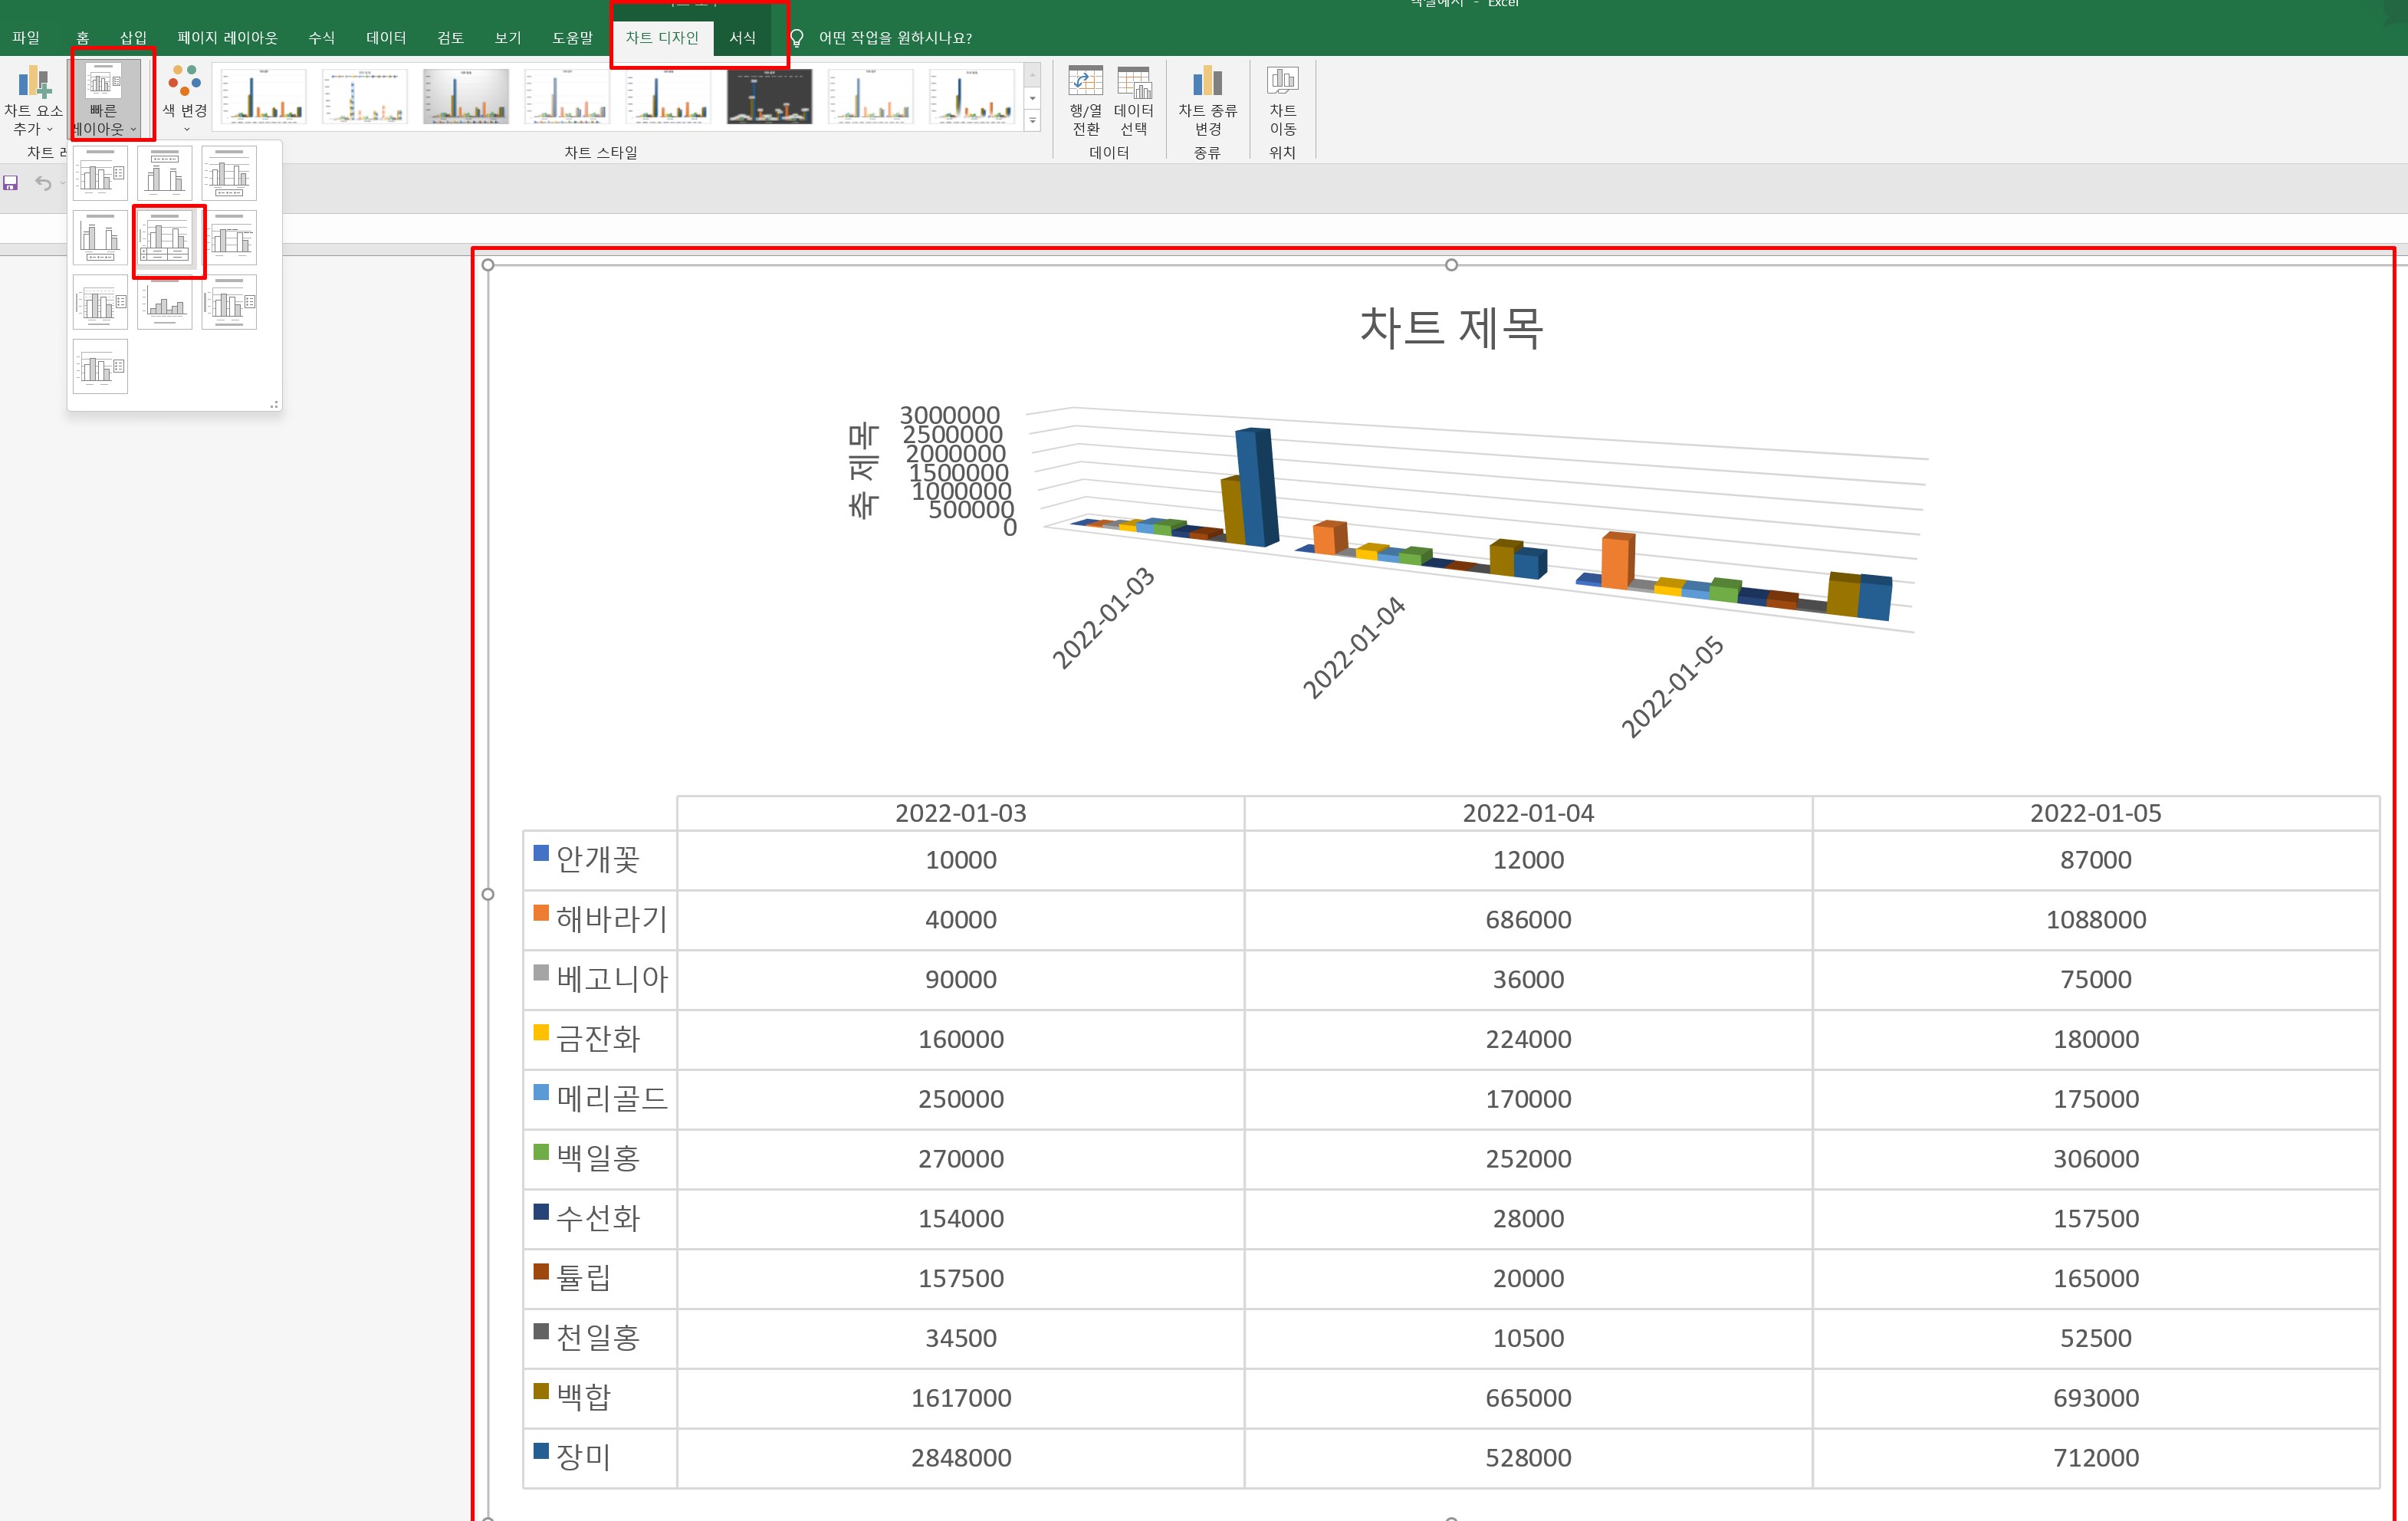The image size is (2408, 1521).
Task: Click the 장미 legend entry in data table
Action: [582, 1456]
